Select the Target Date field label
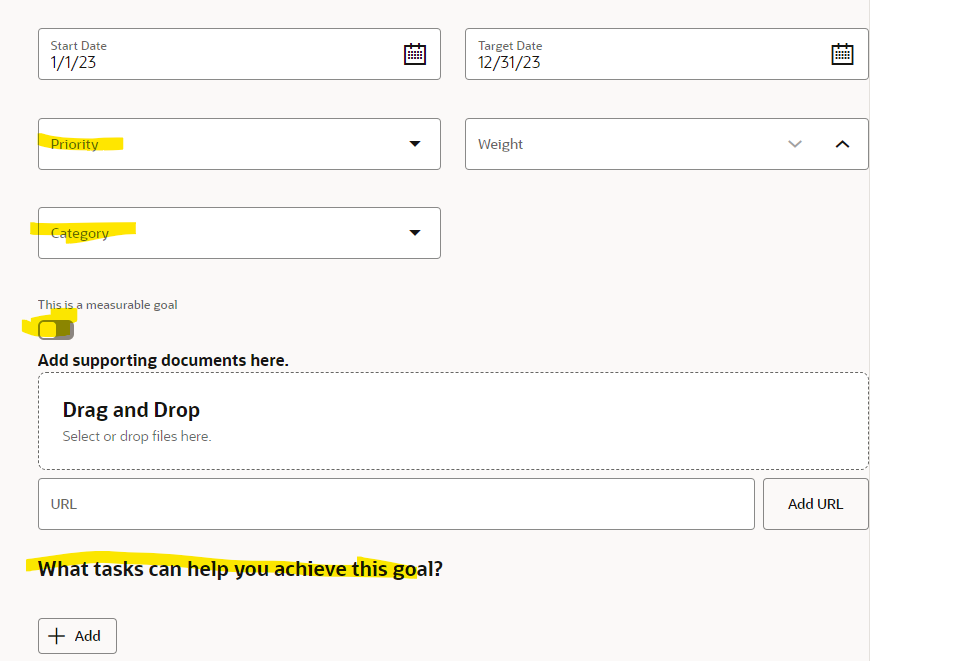Viewport: 964px width, 661px height. pos(512,45)
